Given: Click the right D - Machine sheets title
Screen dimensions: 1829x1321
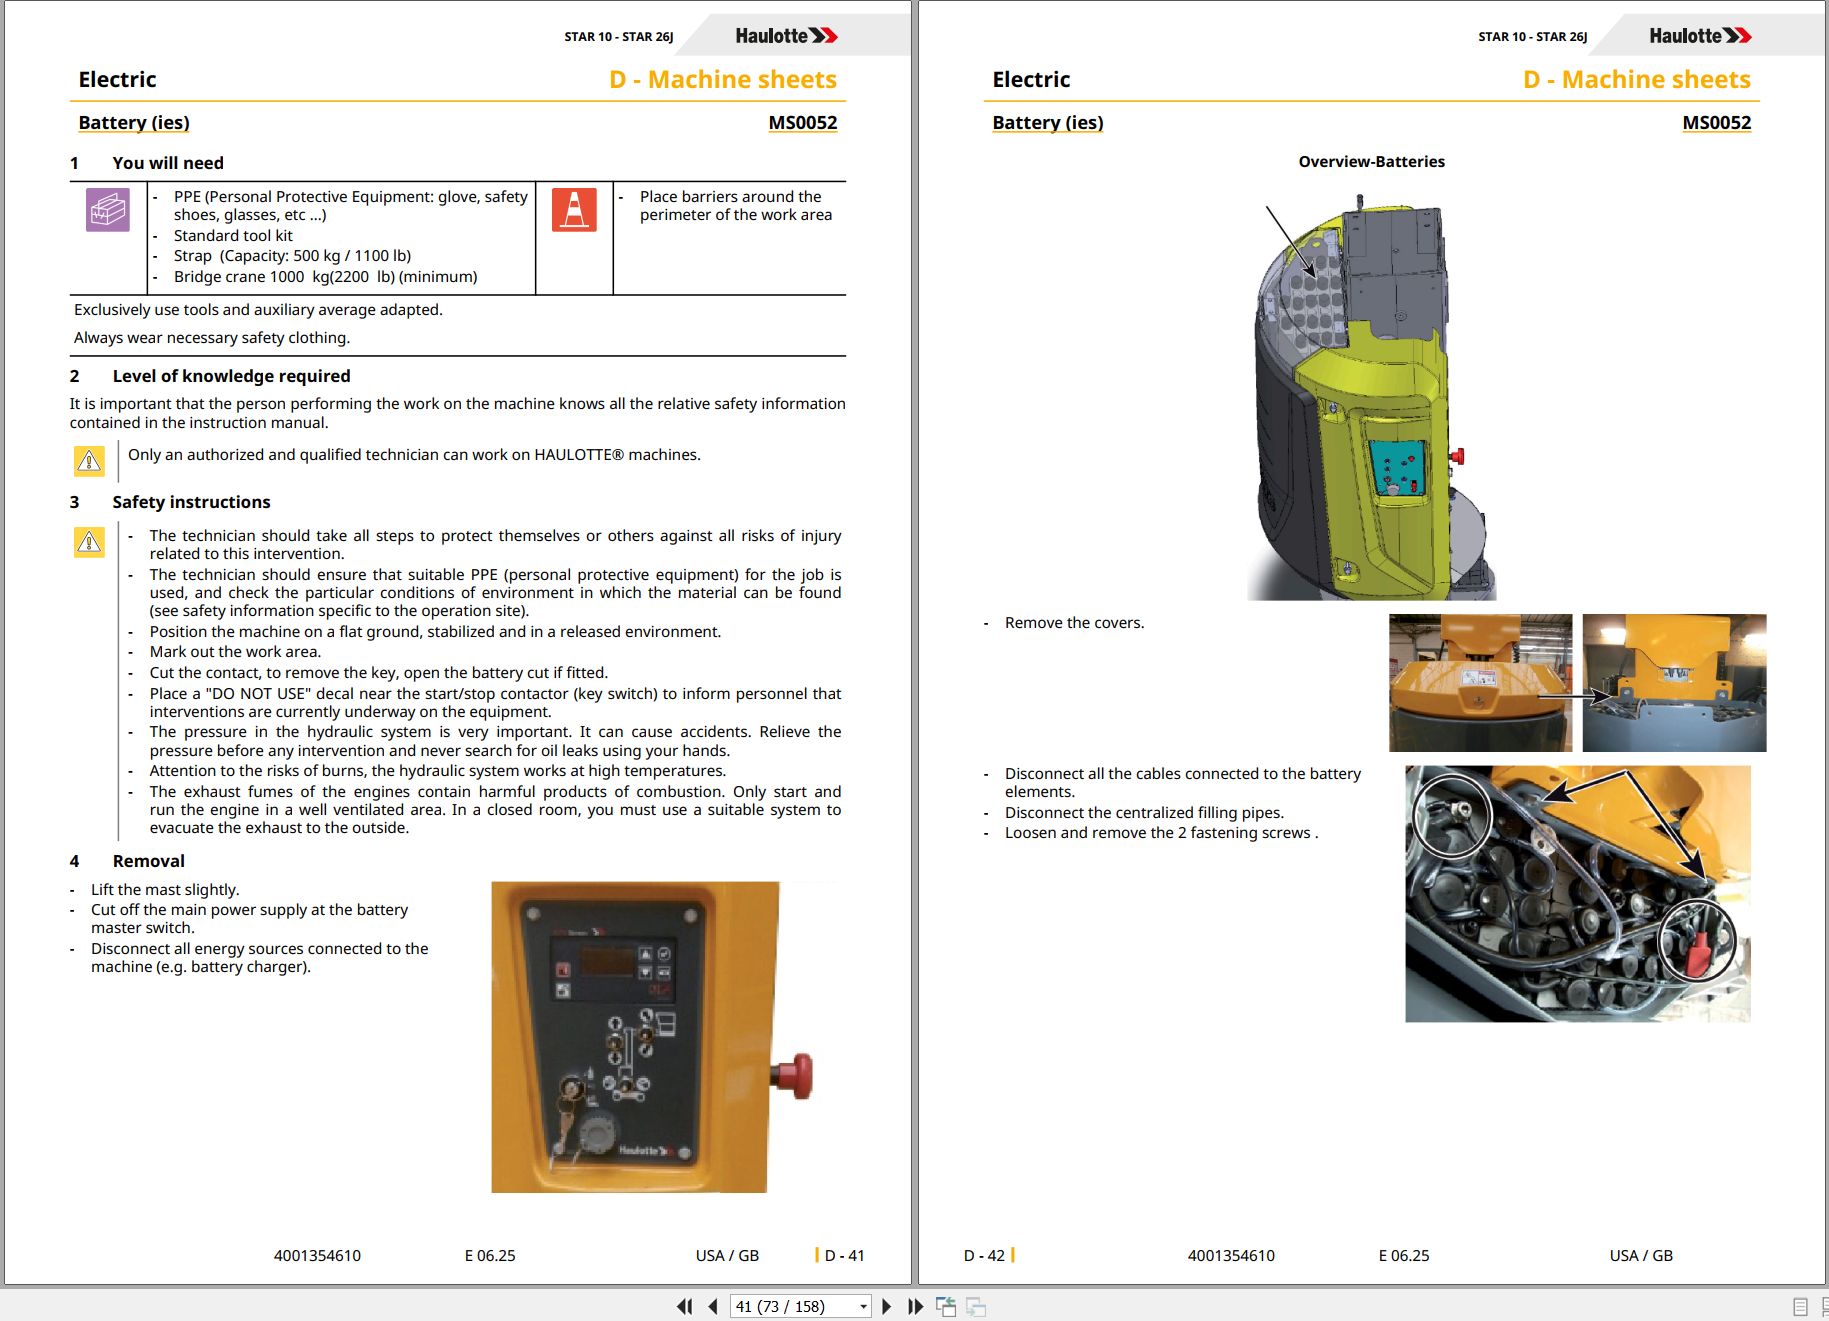Looking at the screenshot, I should (x=1637, y=79).
